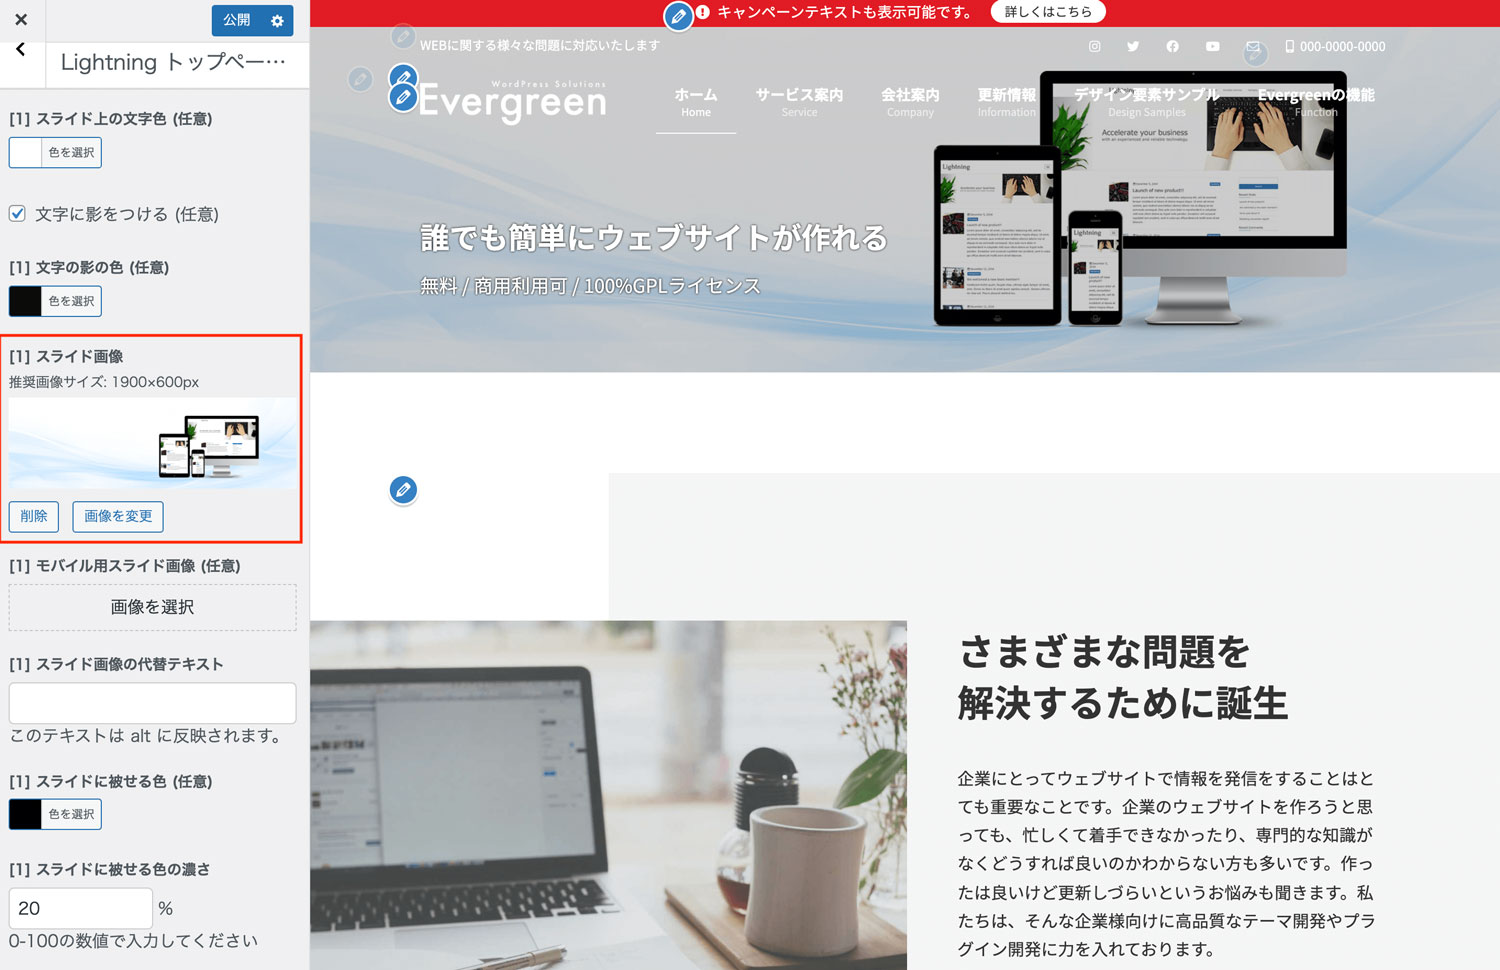This screenshot has height=970, width=1500.
Task: Click 詳しくはこちら campaign link
Action: pos(1048,12)
